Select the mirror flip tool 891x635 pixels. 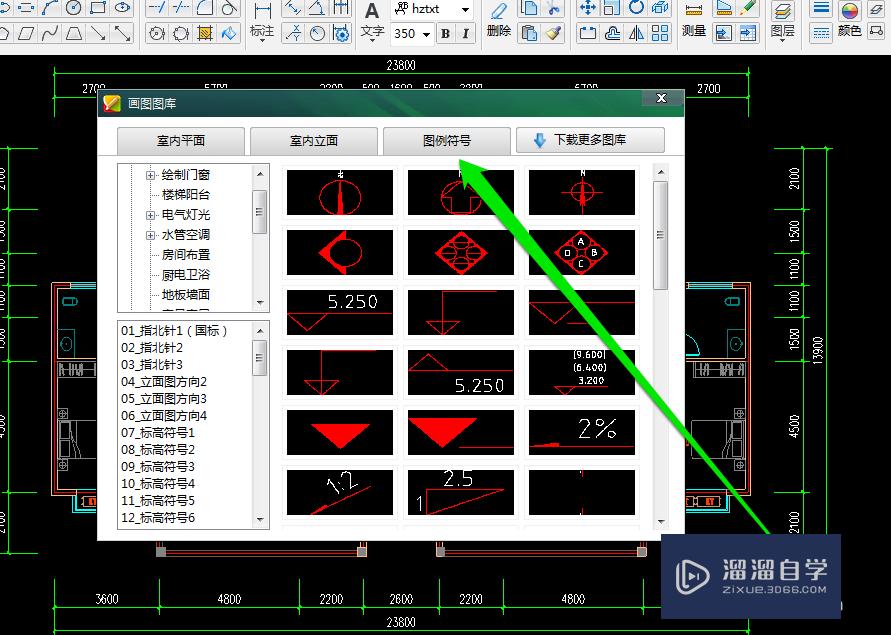(x=635, y=33)
